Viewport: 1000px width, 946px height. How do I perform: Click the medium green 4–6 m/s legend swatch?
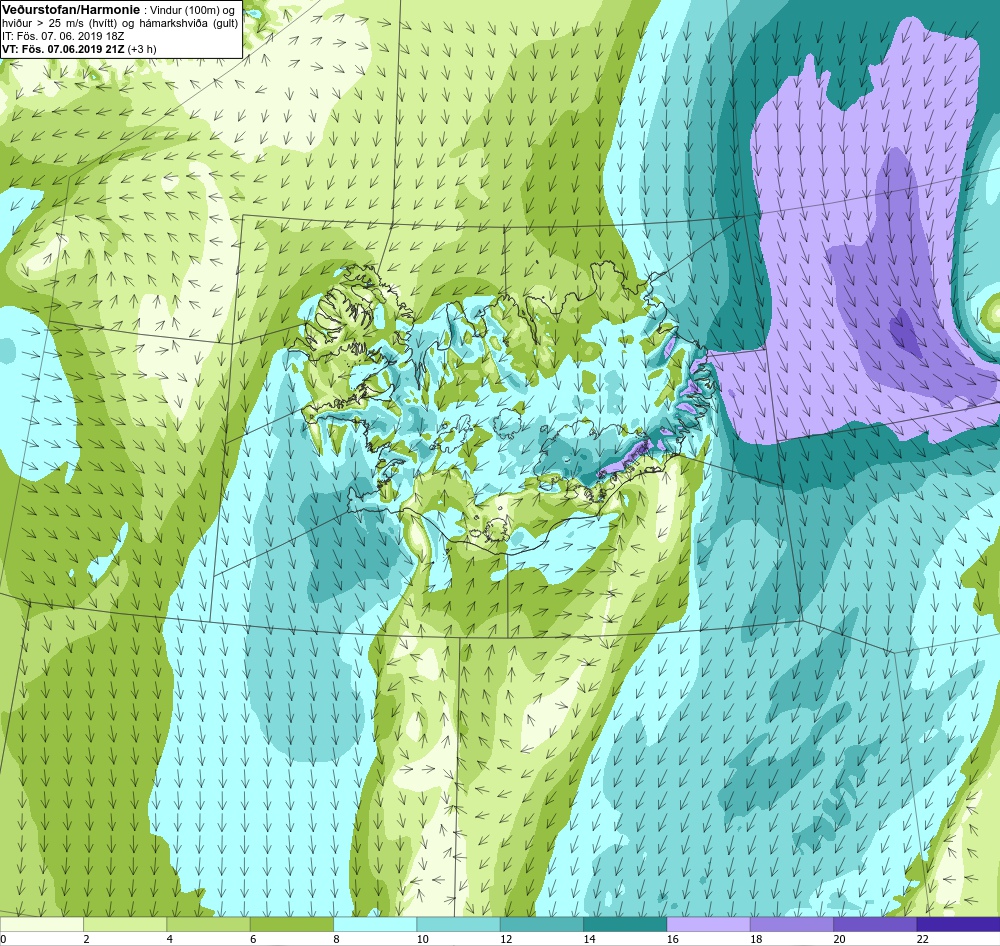[209, 924]
